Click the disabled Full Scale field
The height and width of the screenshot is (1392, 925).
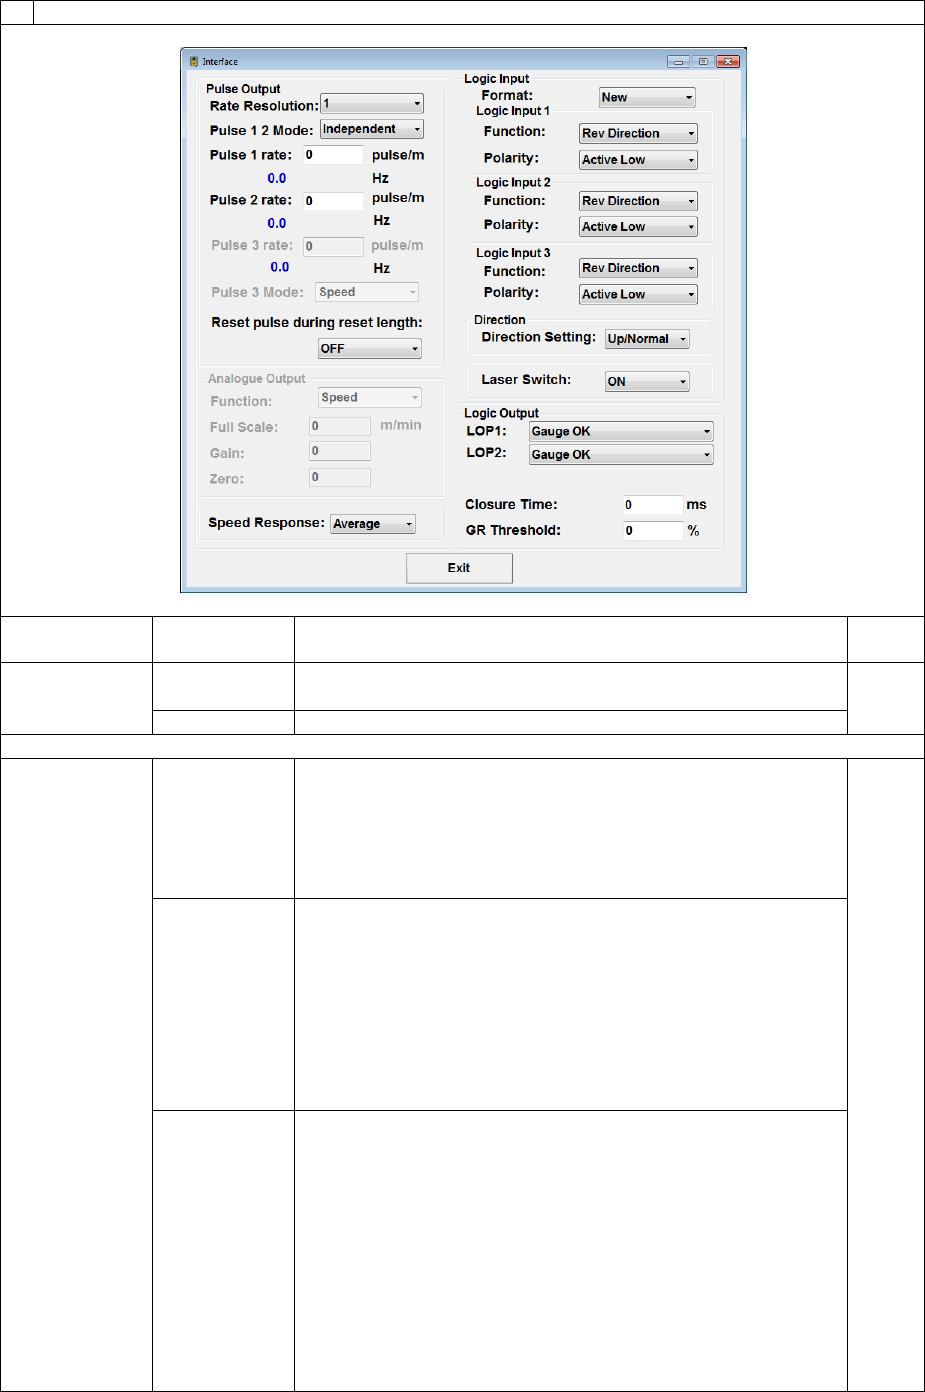340,426
